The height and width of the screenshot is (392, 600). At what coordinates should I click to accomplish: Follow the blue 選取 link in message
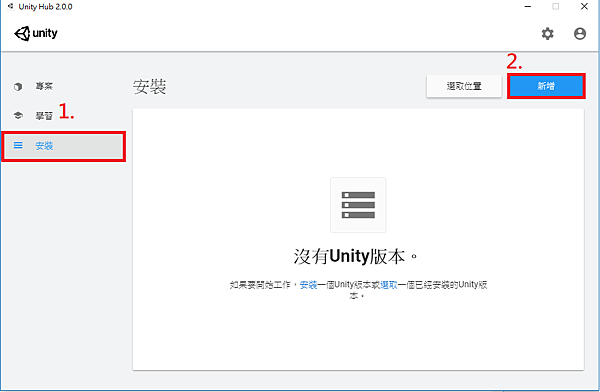pos(389,285)
